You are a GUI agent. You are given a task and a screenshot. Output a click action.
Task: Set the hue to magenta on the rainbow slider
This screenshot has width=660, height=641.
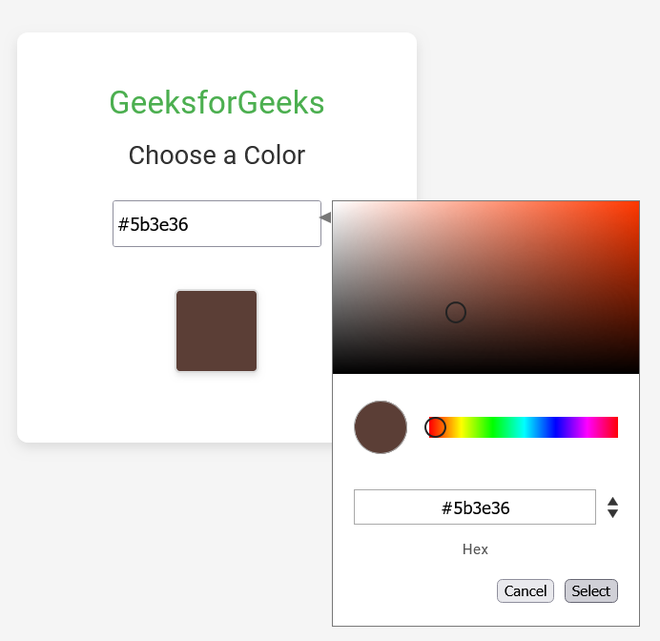587,428
